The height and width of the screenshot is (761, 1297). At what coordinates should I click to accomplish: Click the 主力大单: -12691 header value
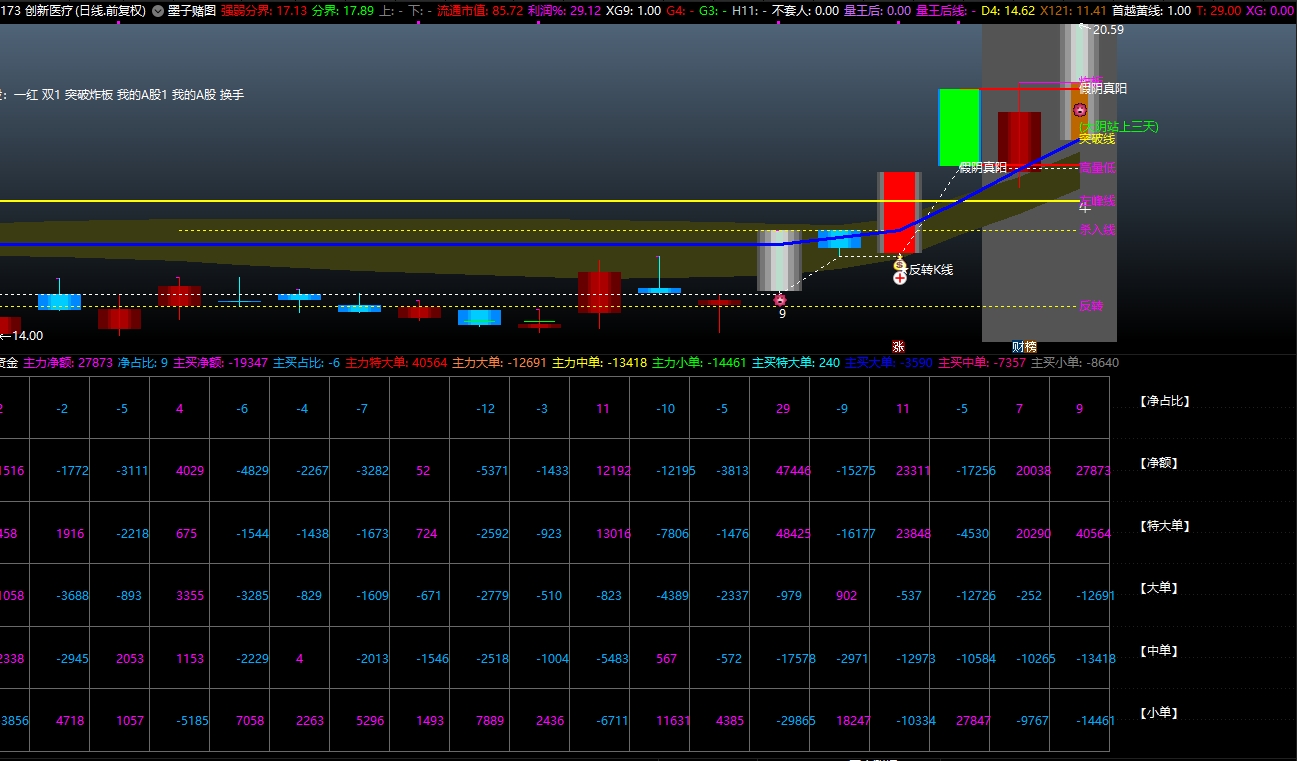point(499,363)
